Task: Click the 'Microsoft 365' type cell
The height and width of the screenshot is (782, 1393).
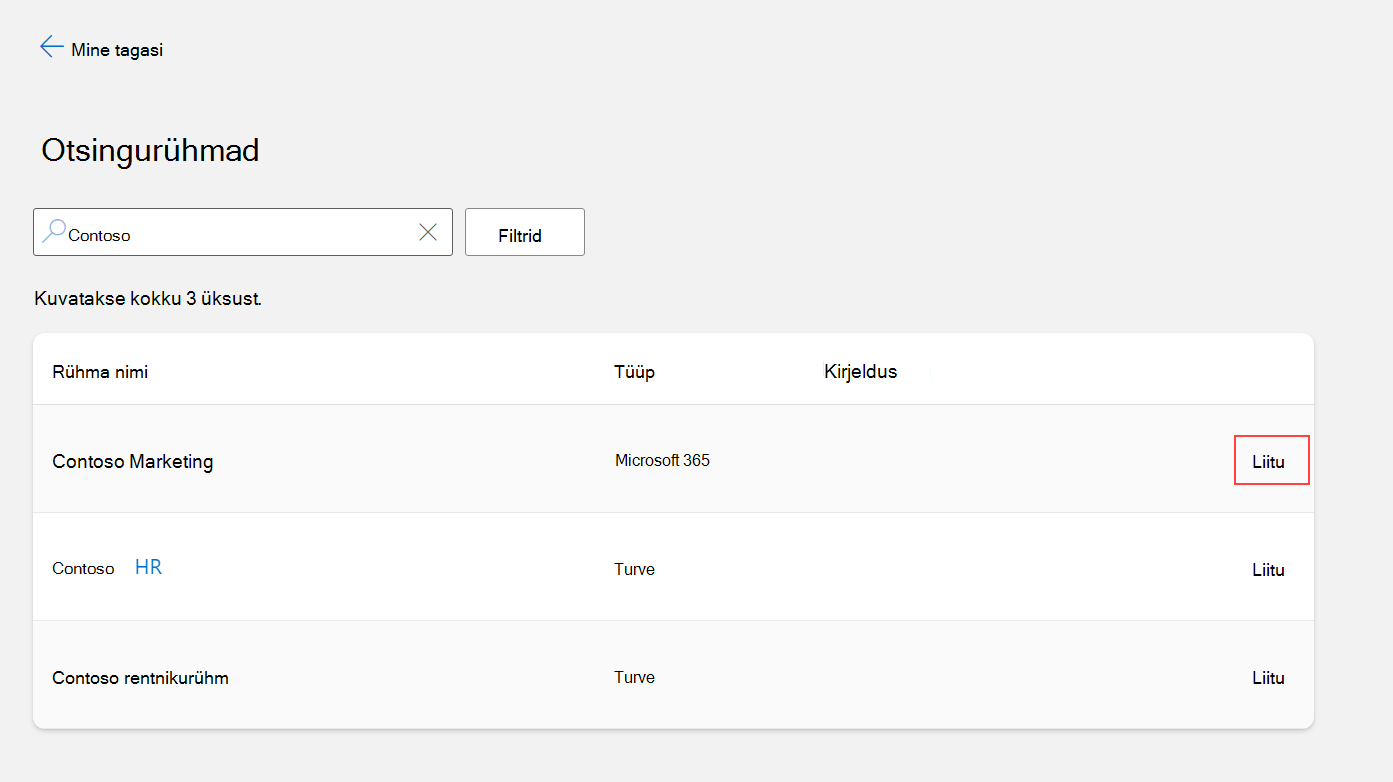Action: [662, 461]
